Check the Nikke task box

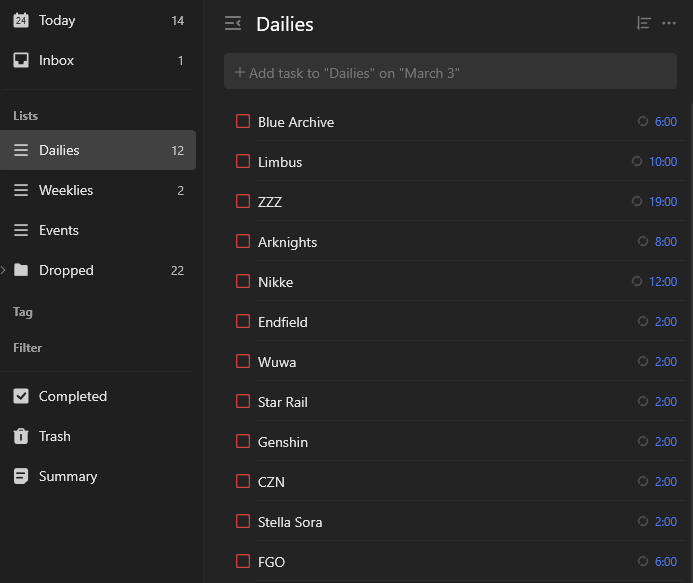(x=243, y=281)
